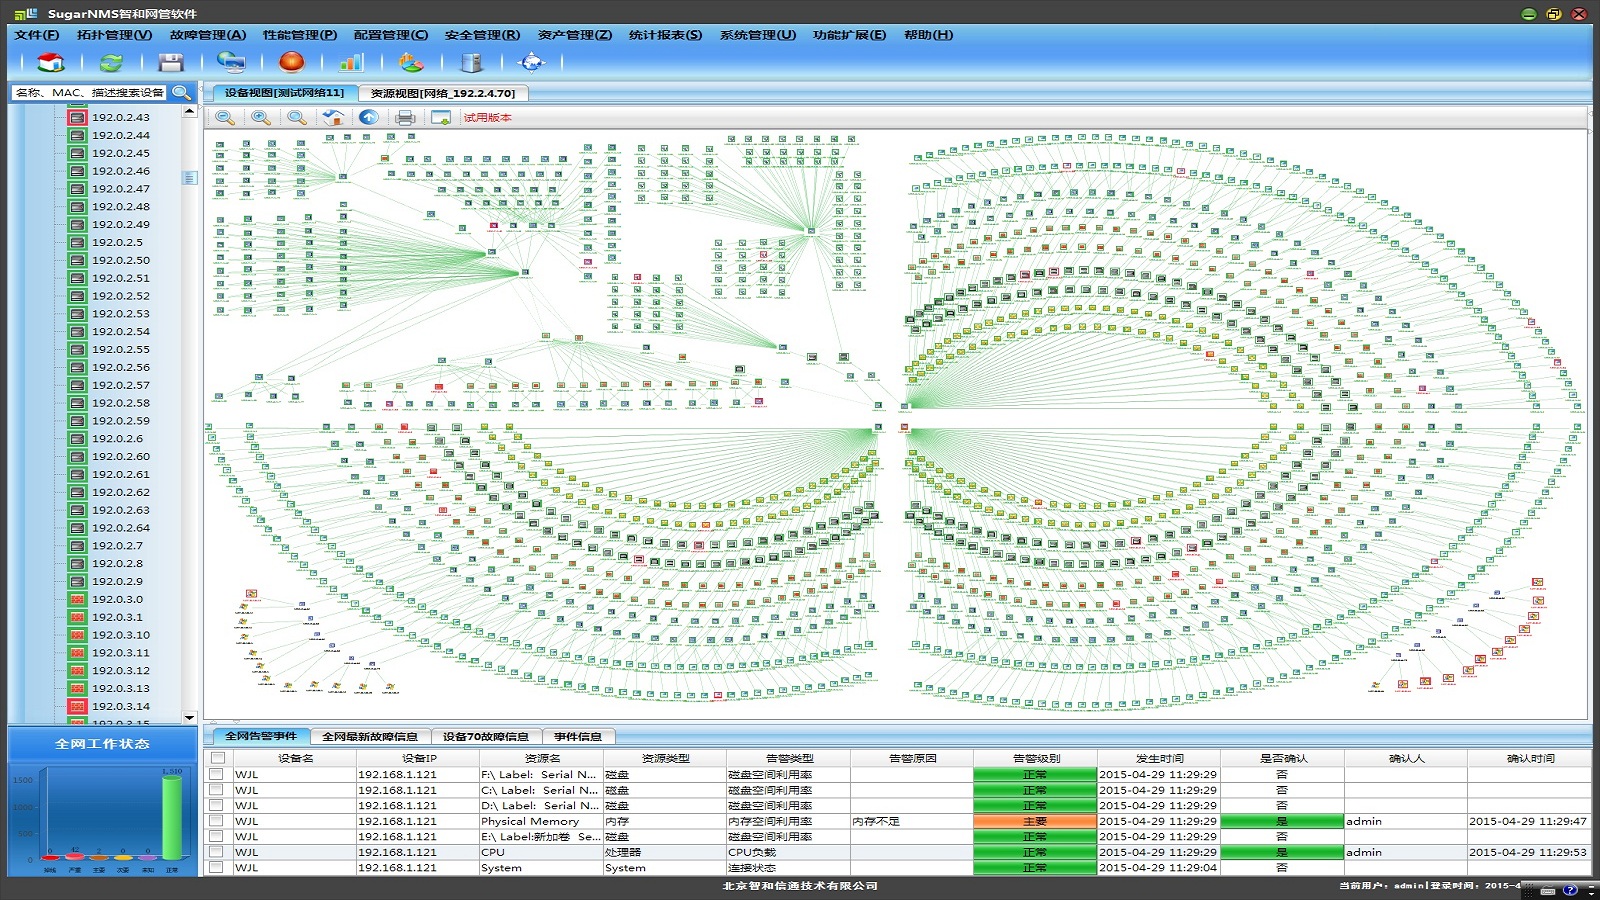Sort by 告警级别 column header
Viewport: 1600px width, 900px height.
click(1035, 758)
